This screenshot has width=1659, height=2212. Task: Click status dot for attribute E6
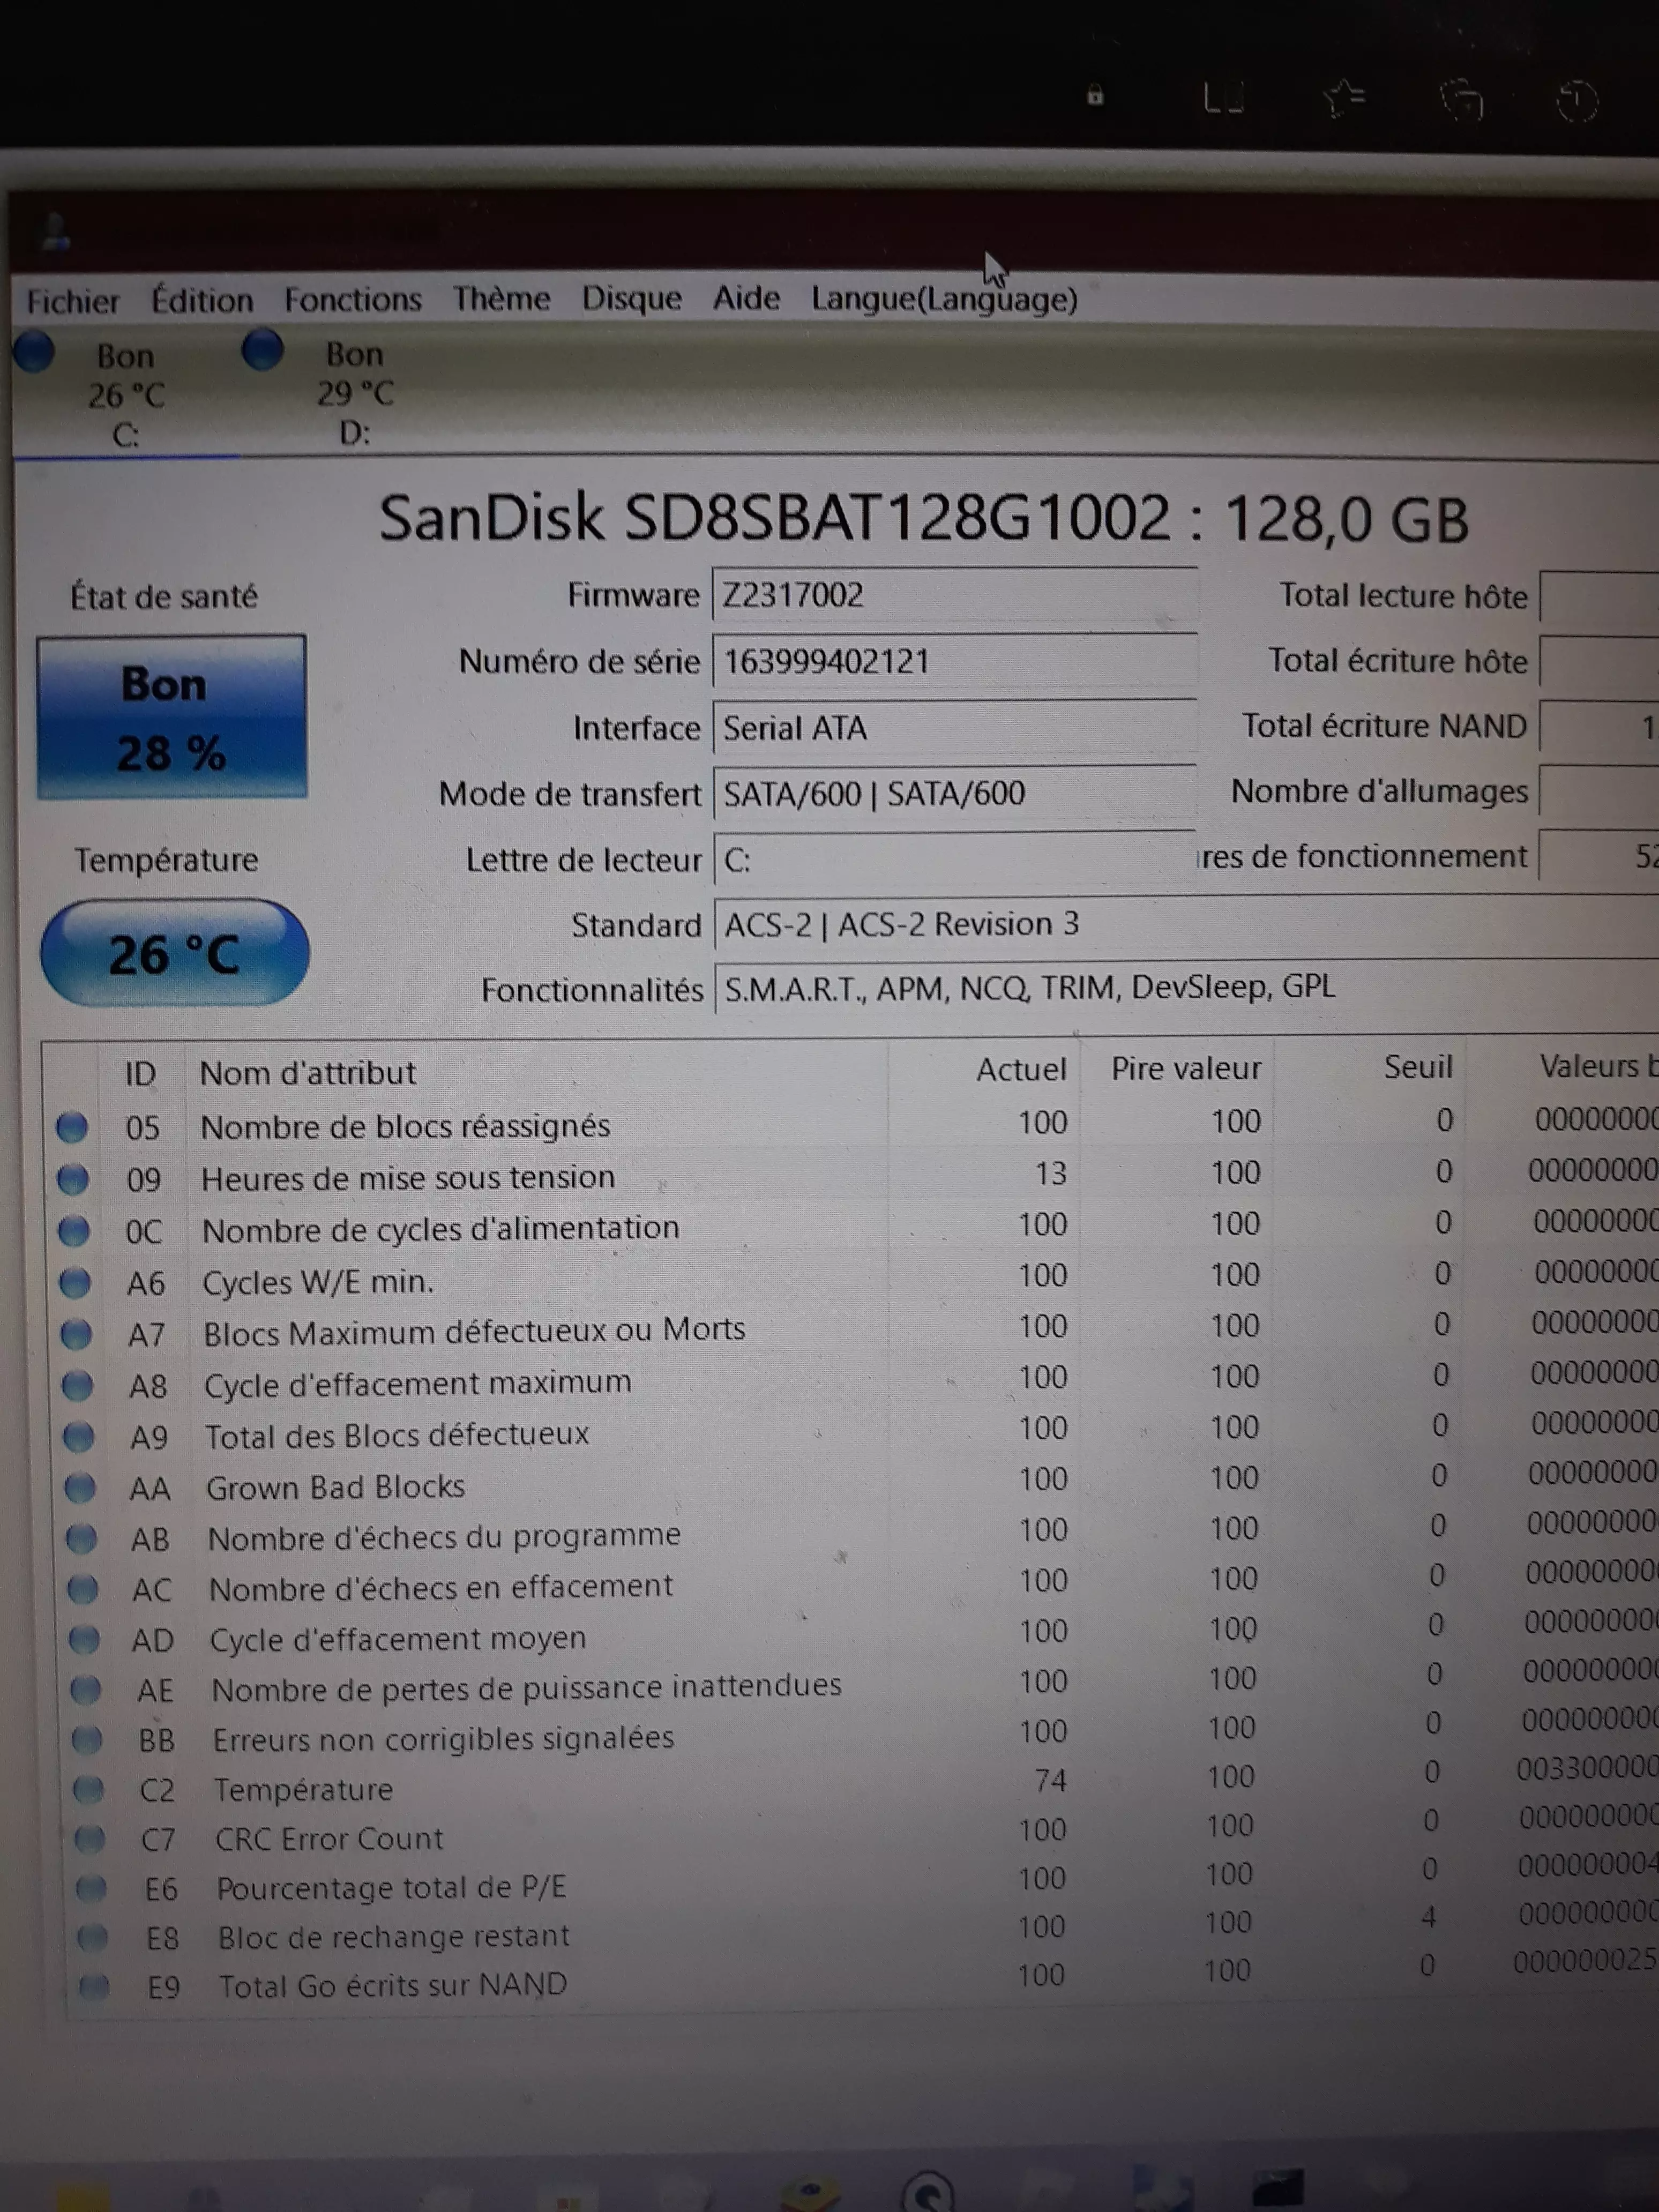[x=91, y=1888]
